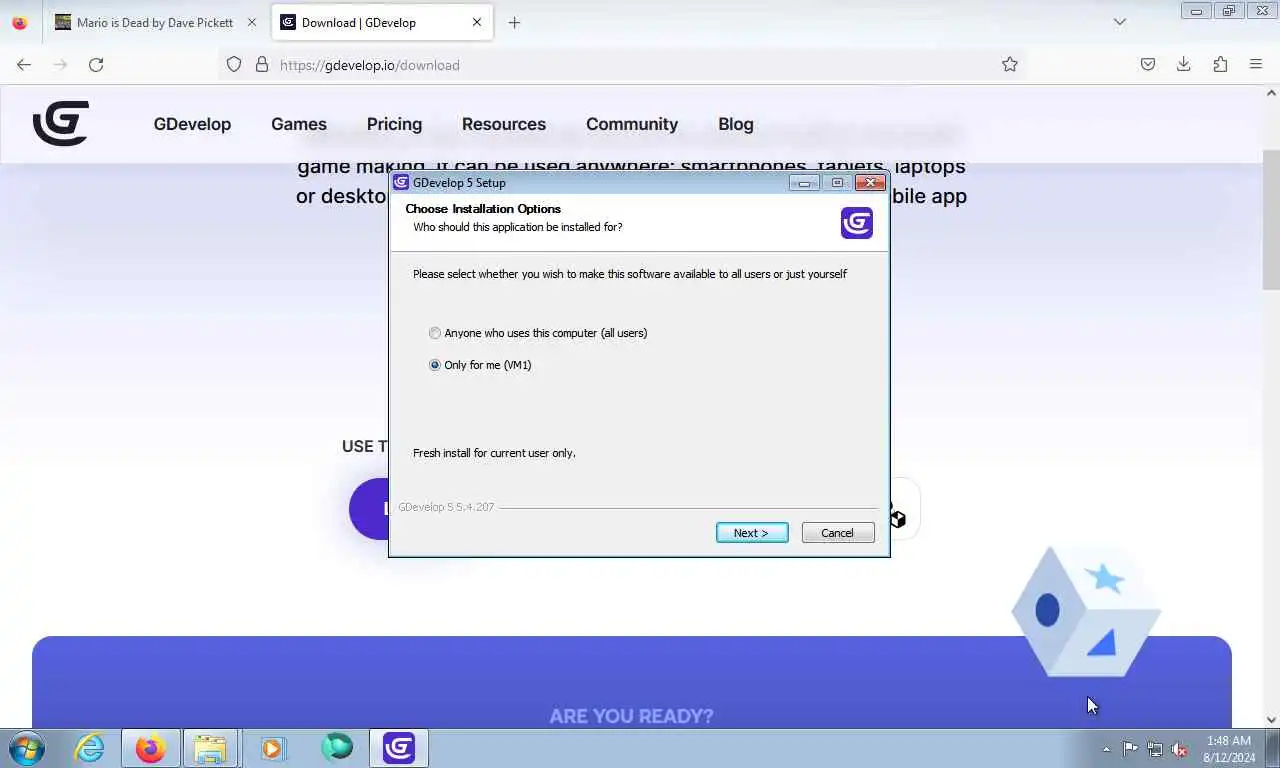
Task: Click the GDevelop Setup title bar icon
Action: coord(401,182)
